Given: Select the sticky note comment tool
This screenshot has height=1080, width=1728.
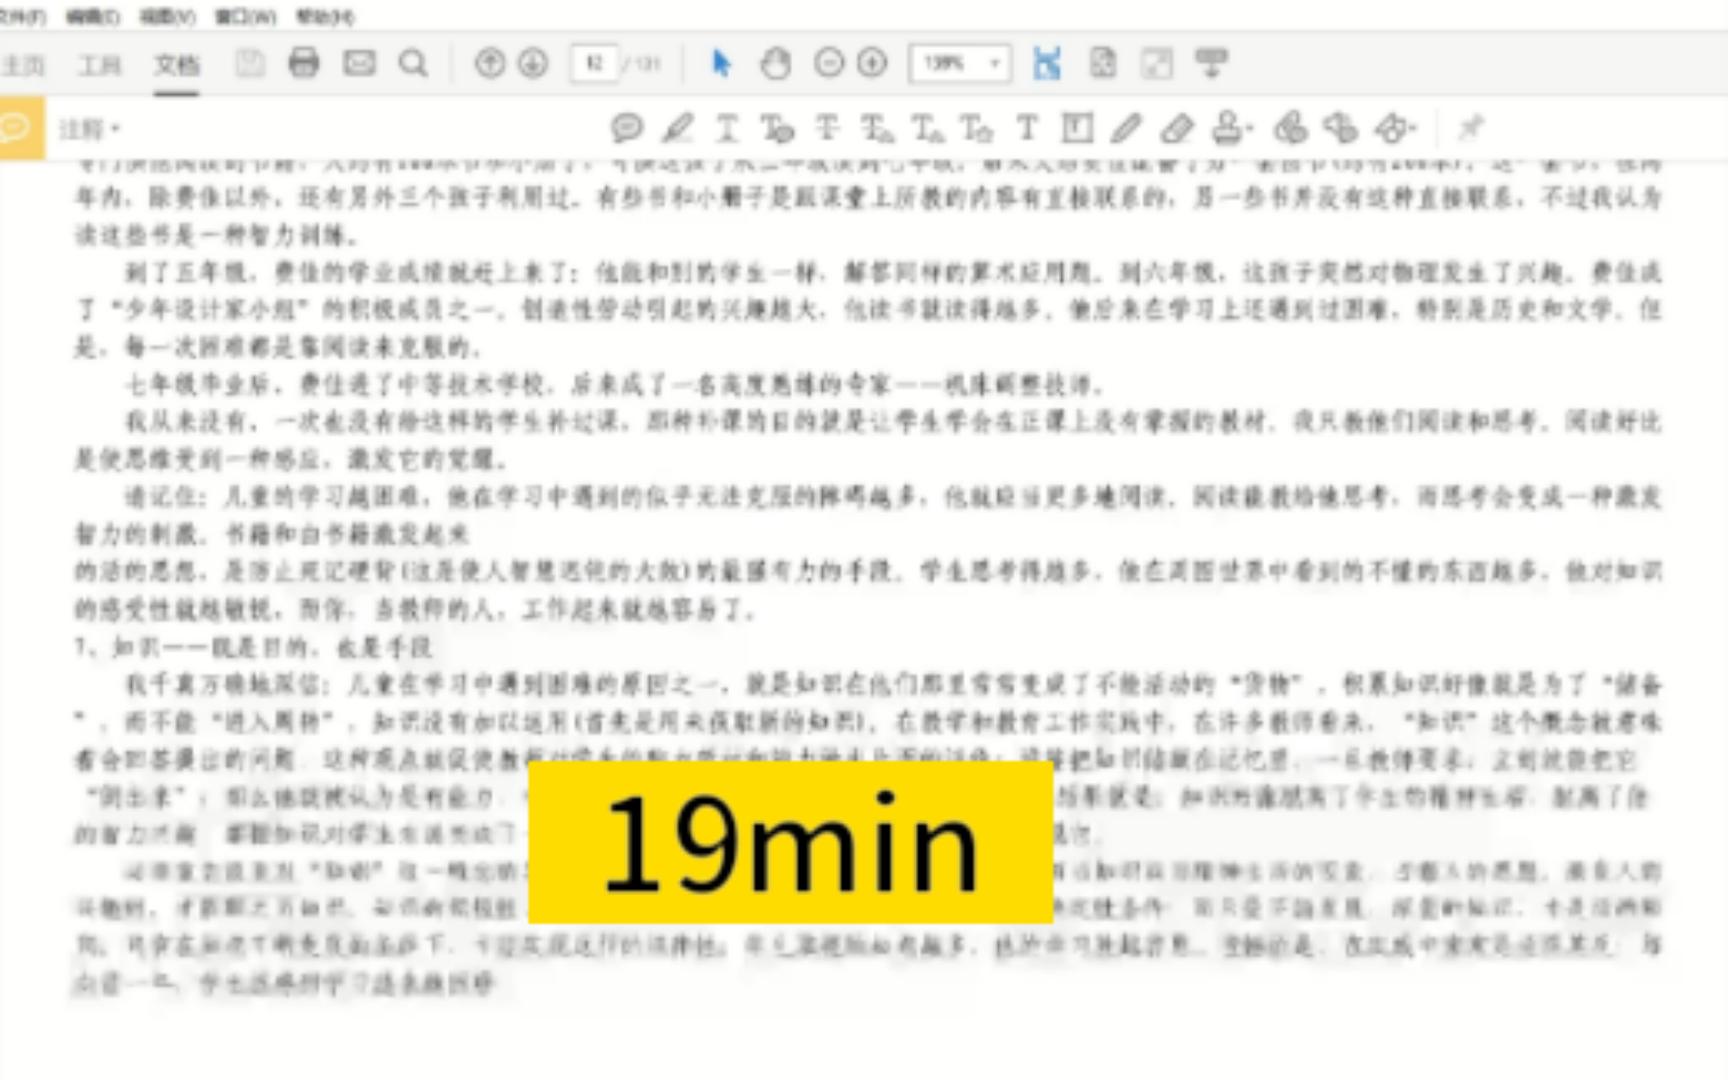Looking at the screenshot, I should (x=627, y=128).
